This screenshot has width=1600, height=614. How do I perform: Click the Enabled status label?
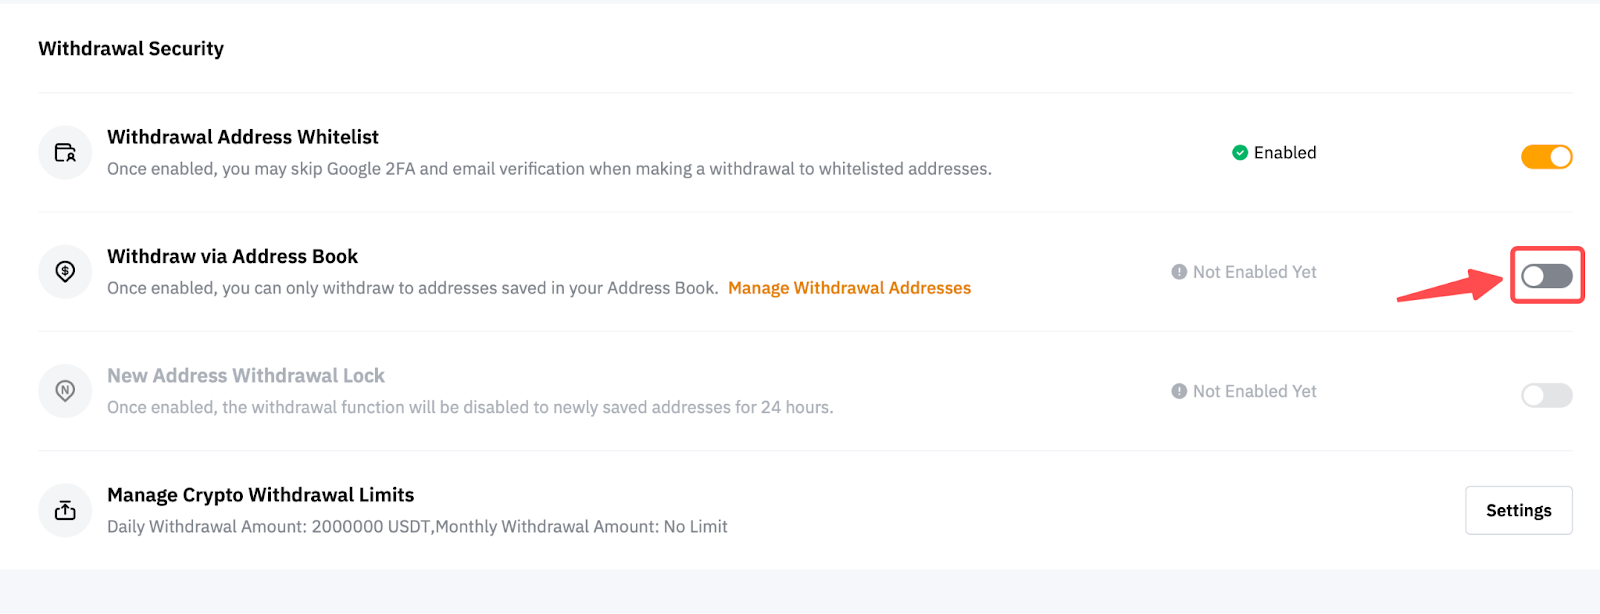[x=1285, y=153]
